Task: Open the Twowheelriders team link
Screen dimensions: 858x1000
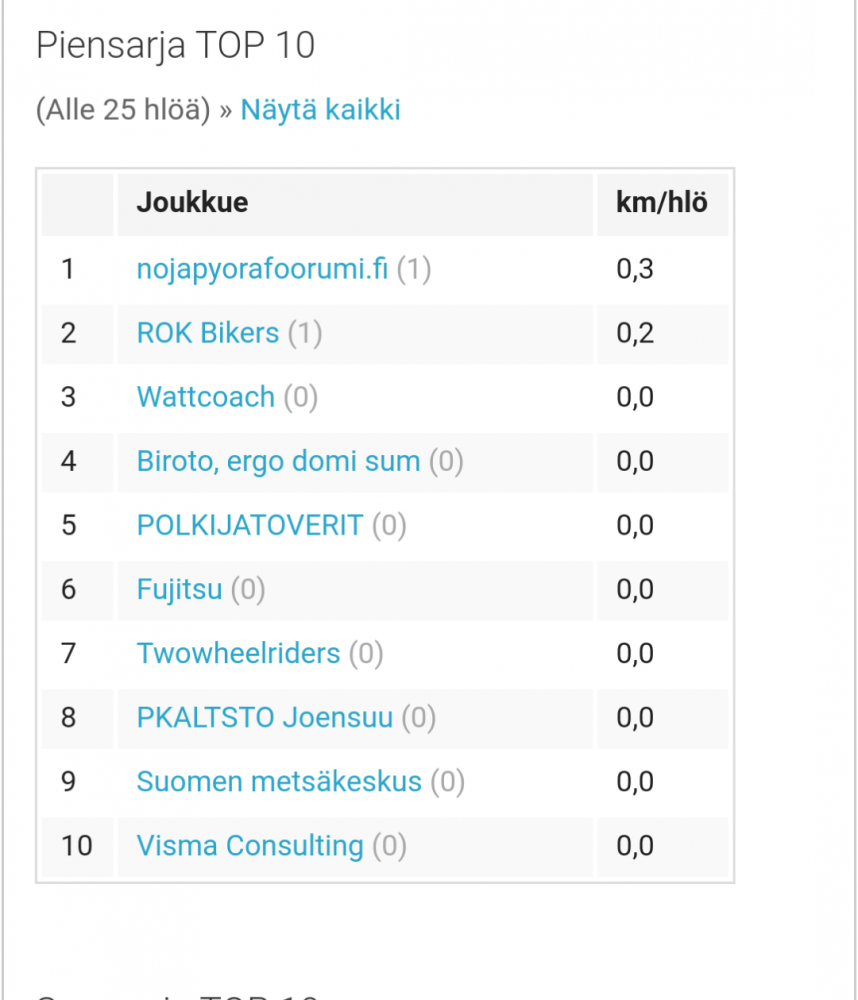Action: pos(239,653)
